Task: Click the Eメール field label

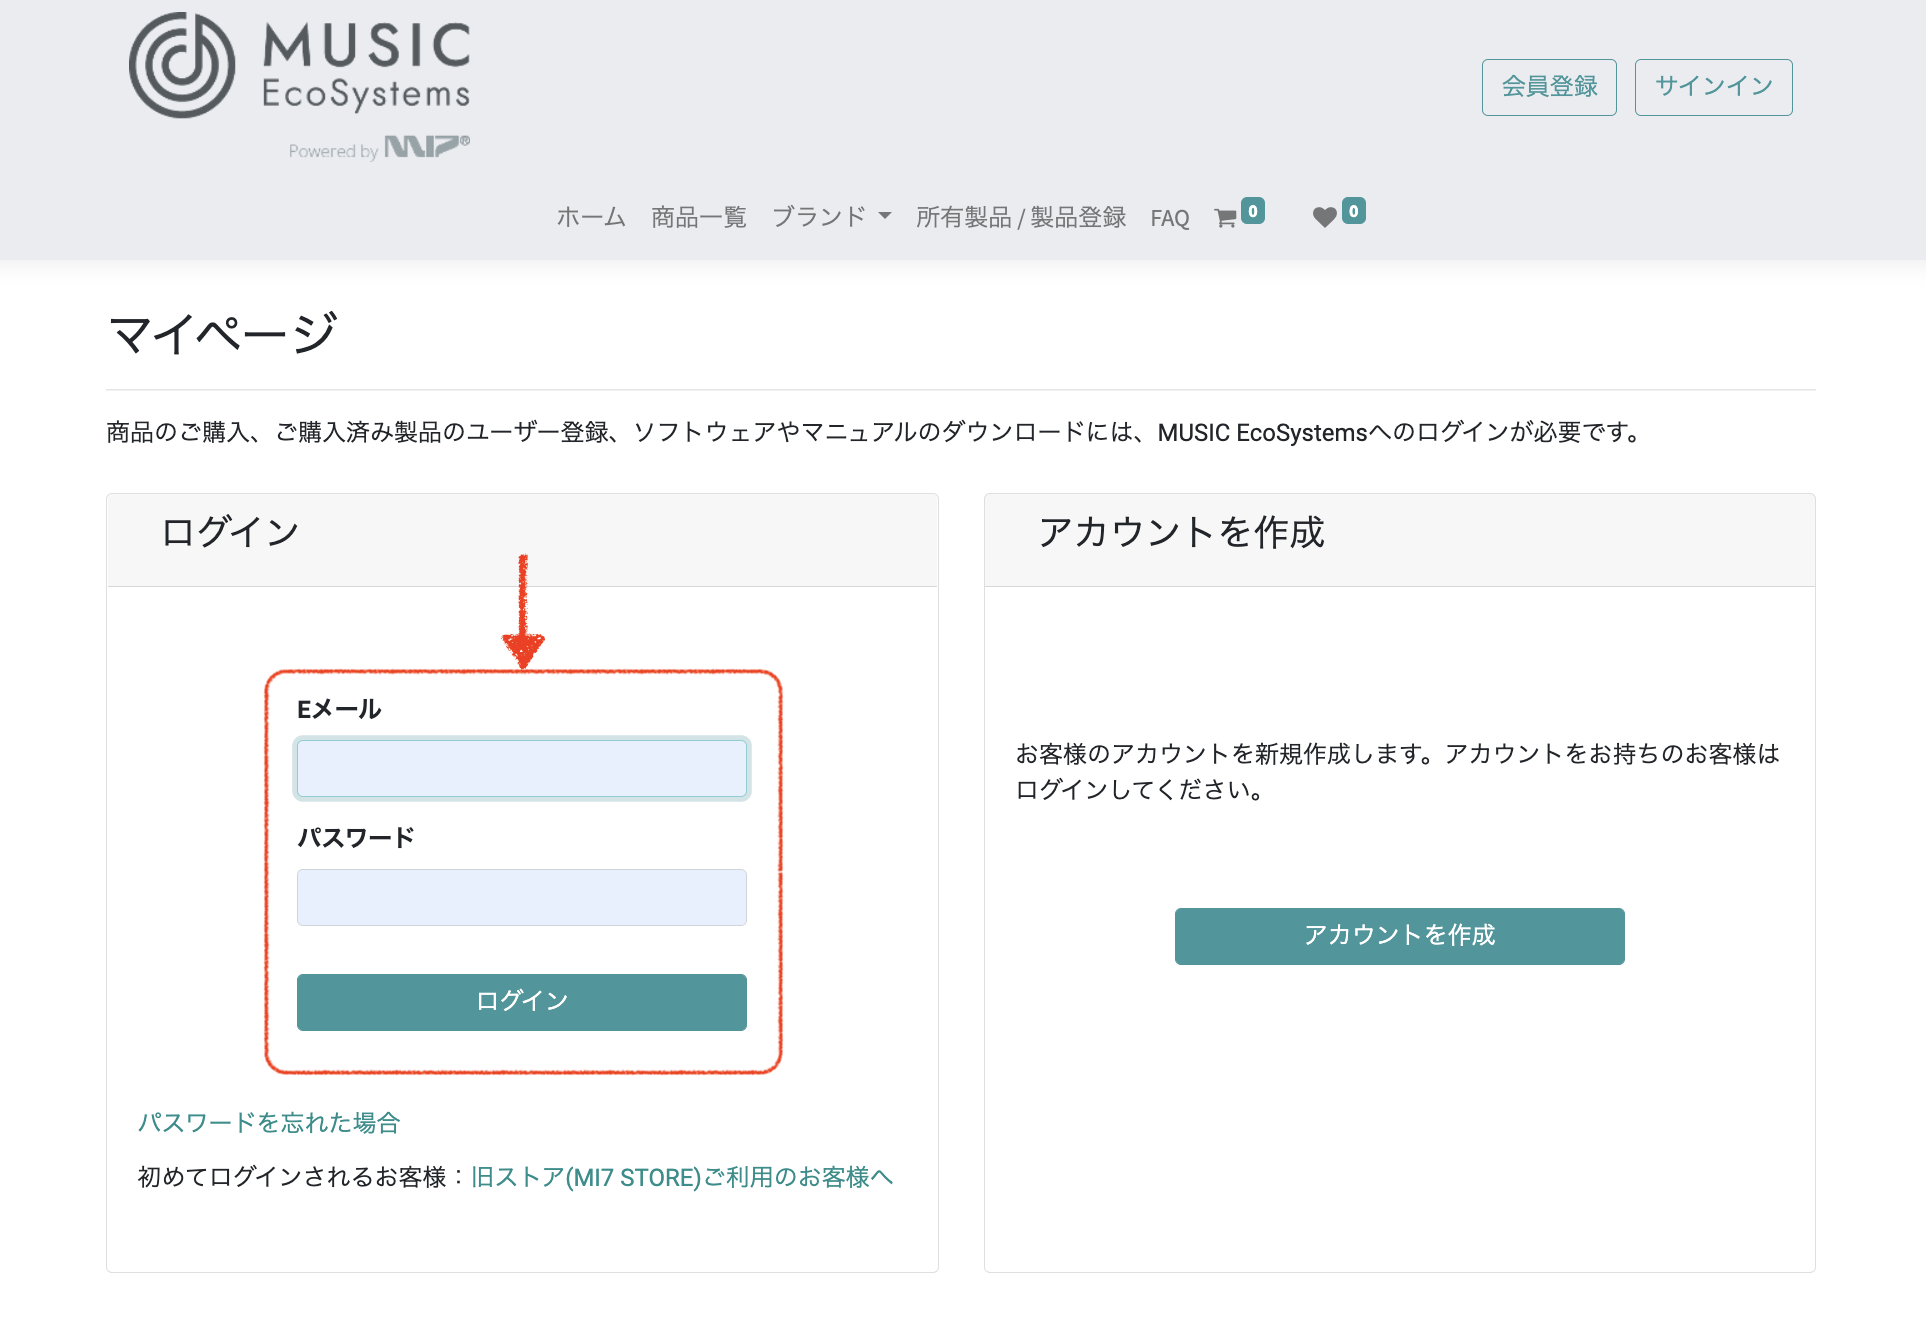Action: (339, 709)
